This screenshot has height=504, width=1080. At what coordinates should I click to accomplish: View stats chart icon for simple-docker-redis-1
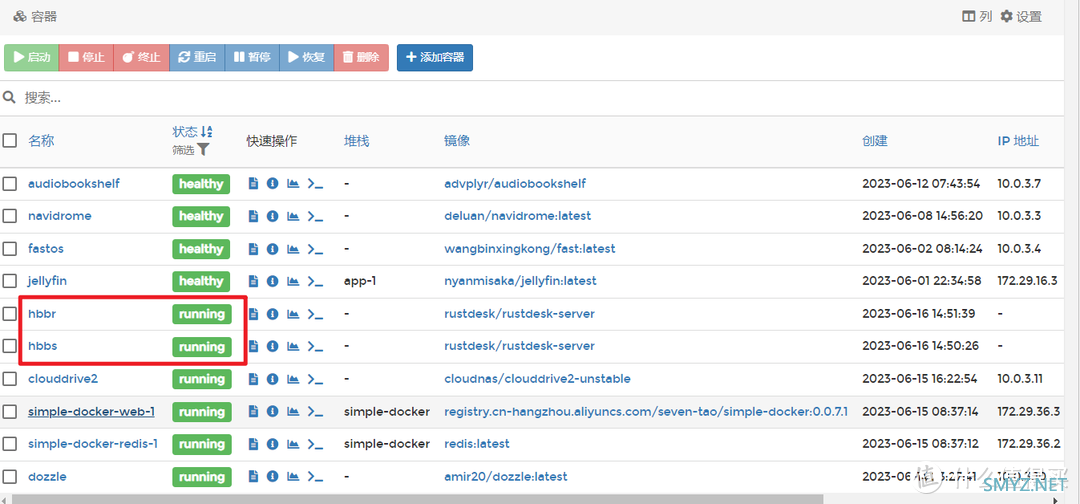tap(293, 444)
